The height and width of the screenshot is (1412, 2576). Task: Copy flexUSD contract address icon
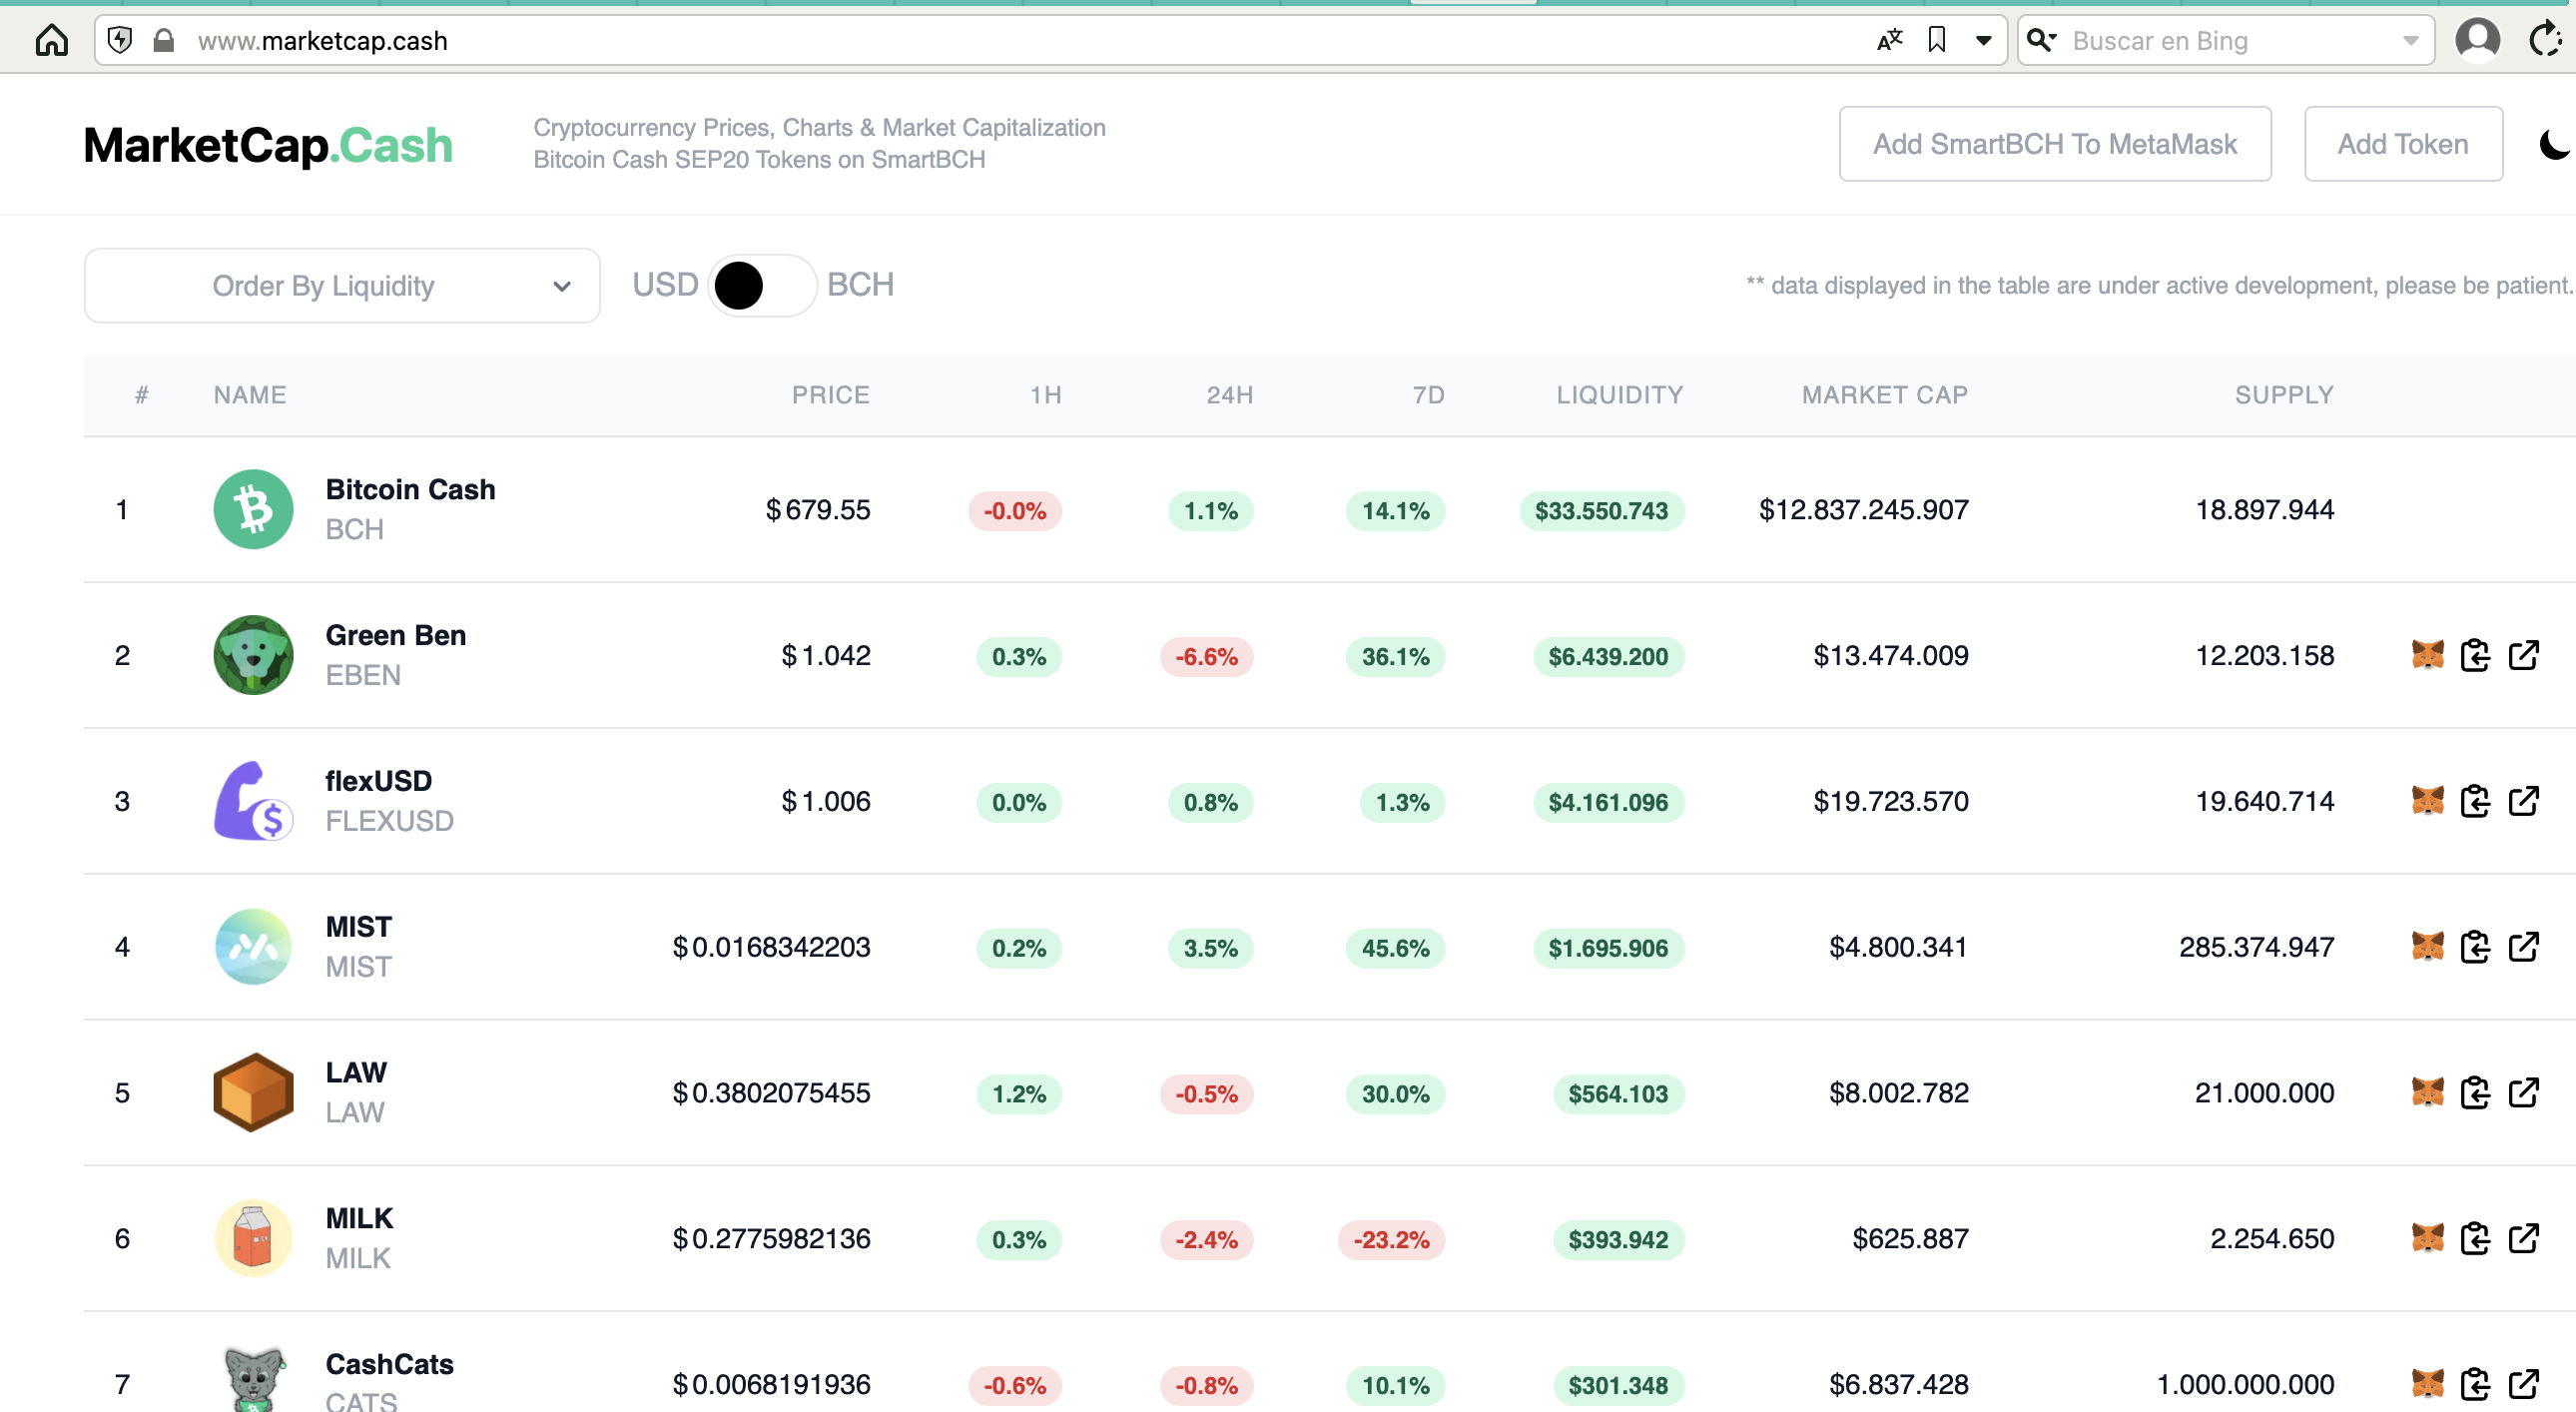point(2475,801)
